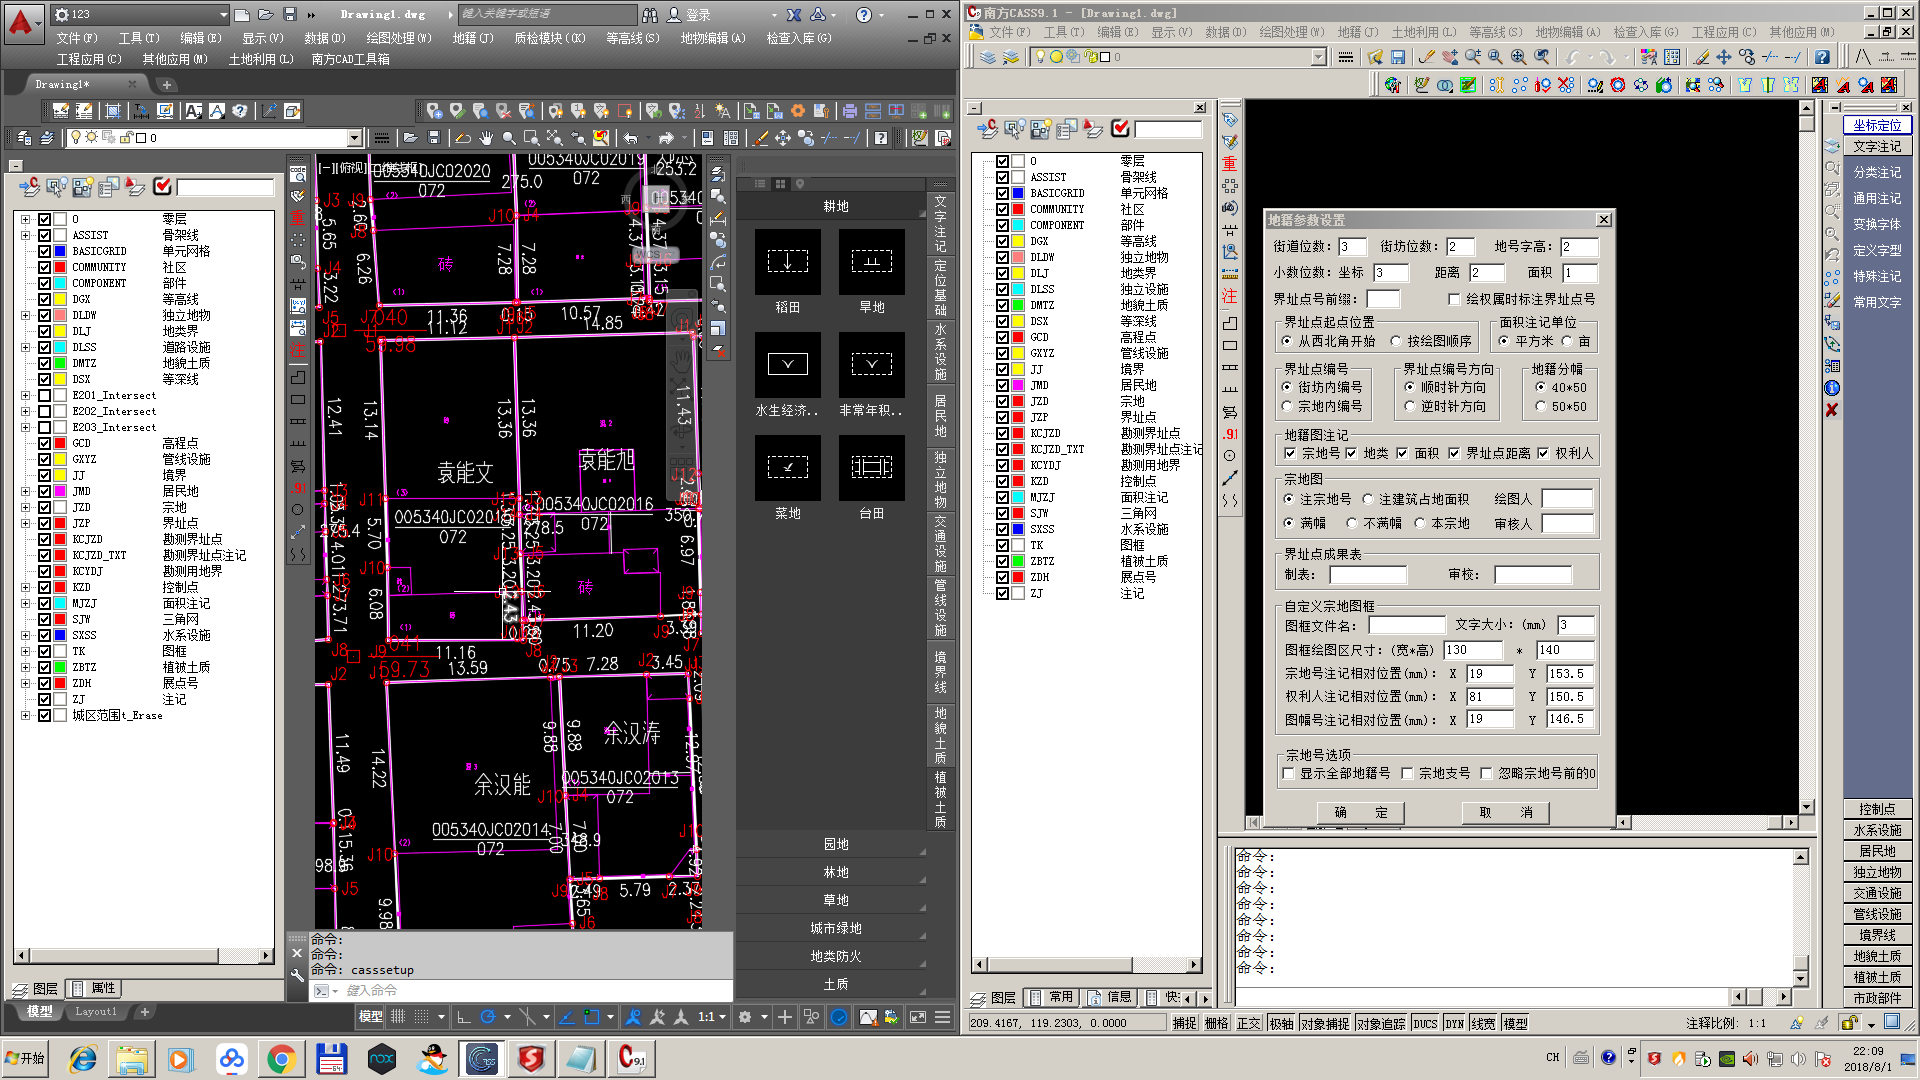Open 绘图处理(W) menu in the left window
The height and width of the screenshot is (1080, 1920).
398,38
